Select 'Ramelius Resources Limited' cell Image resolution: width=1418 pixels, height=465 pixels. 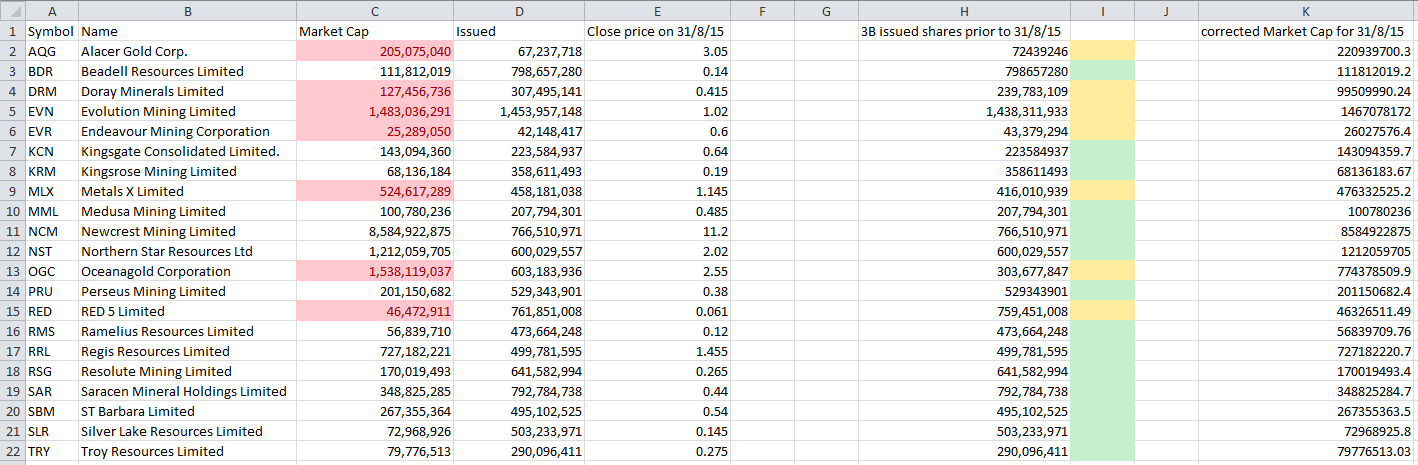click(187, 331)
